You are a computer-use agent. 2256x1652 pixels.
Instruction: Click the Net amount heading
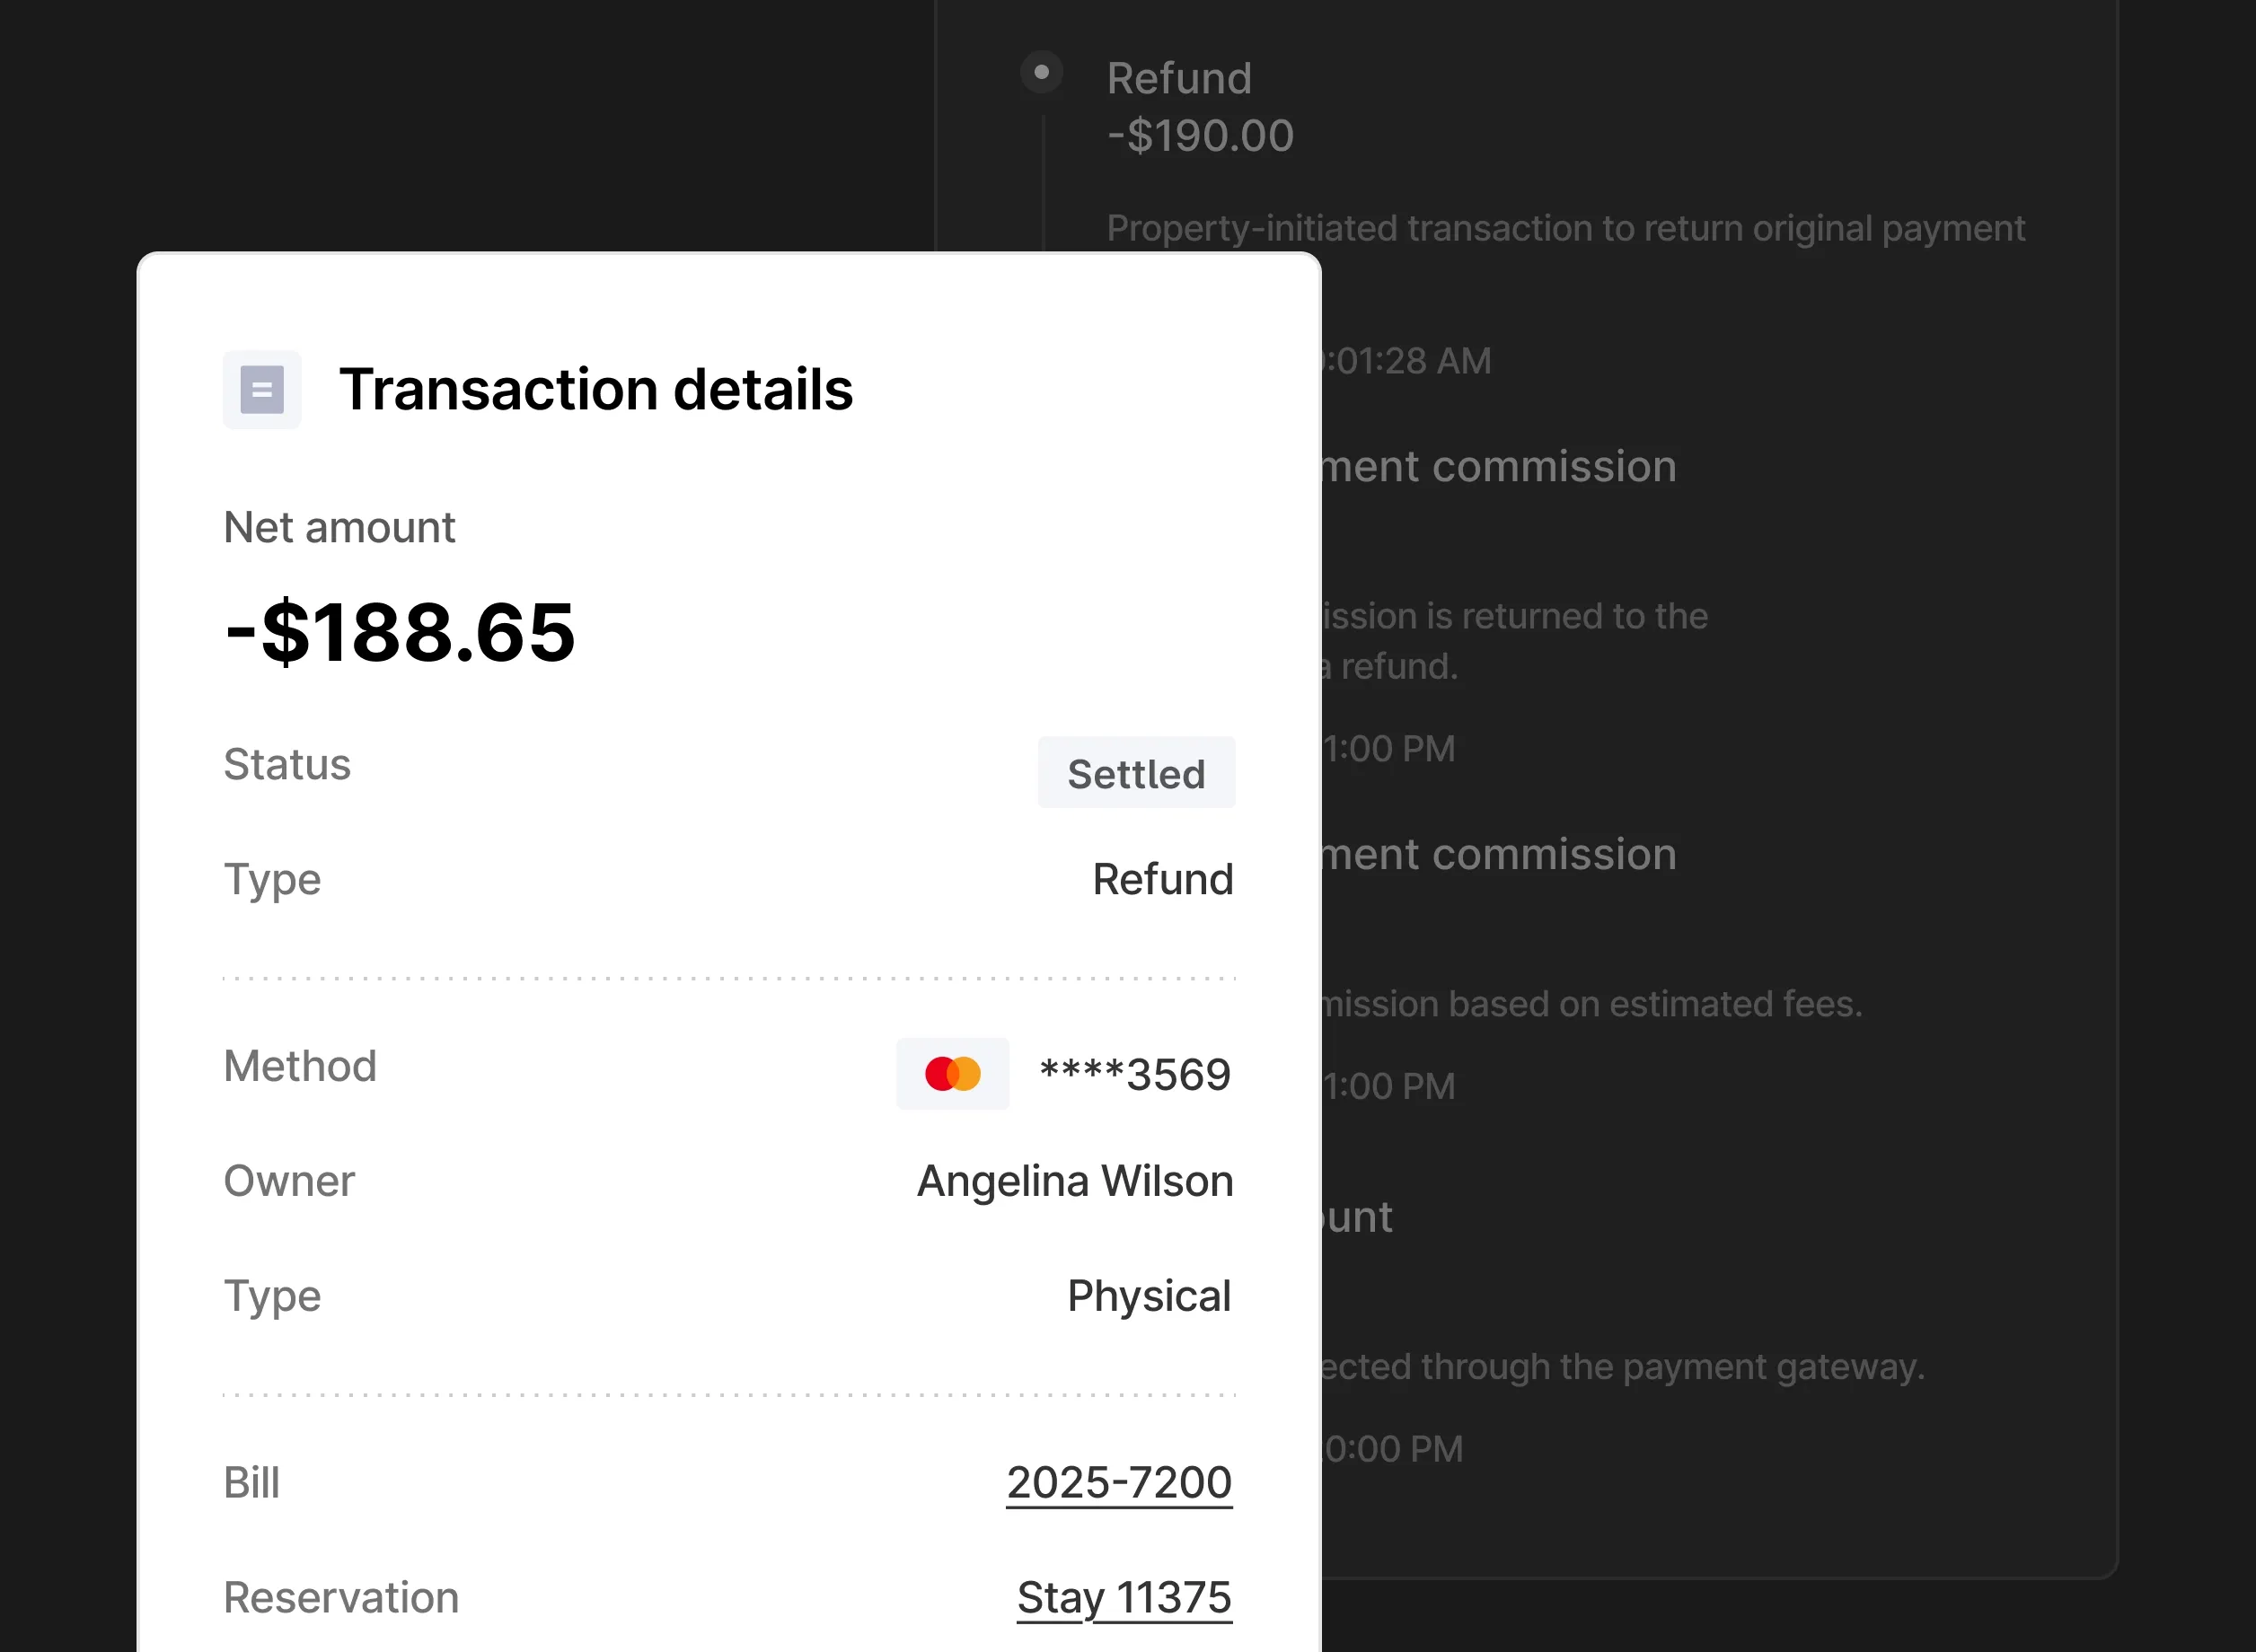tap(339, 527)
